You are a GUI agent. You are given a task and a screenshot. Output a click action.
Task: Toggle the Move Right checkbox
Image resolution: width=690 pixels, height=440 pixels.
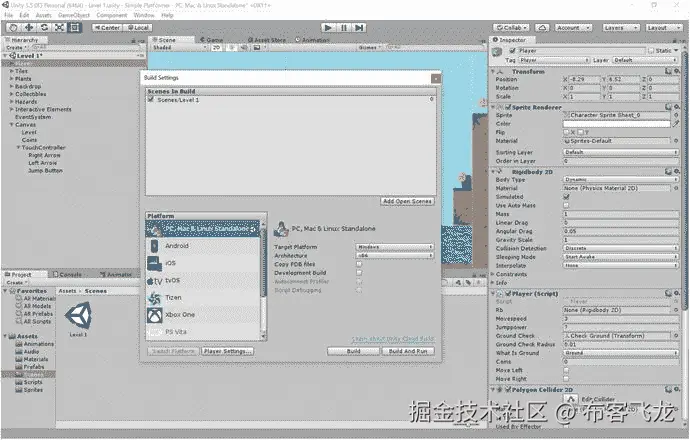tap(566, 379)
